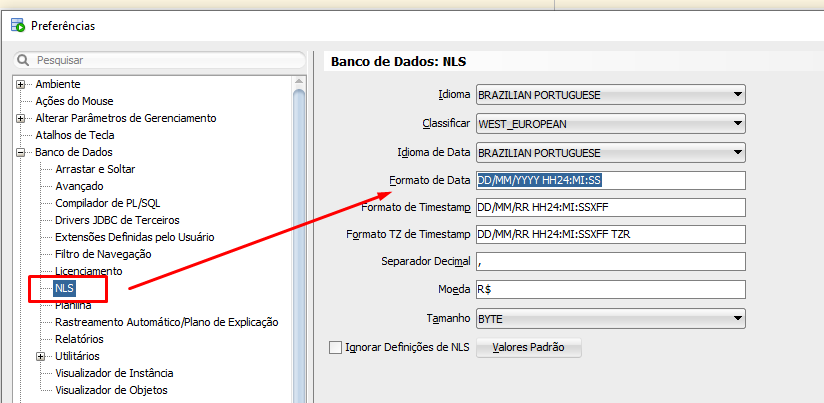Enable Ignorar Definições de NLS checkbox
This screenshot has width=824, height=403.
point(335,348)
